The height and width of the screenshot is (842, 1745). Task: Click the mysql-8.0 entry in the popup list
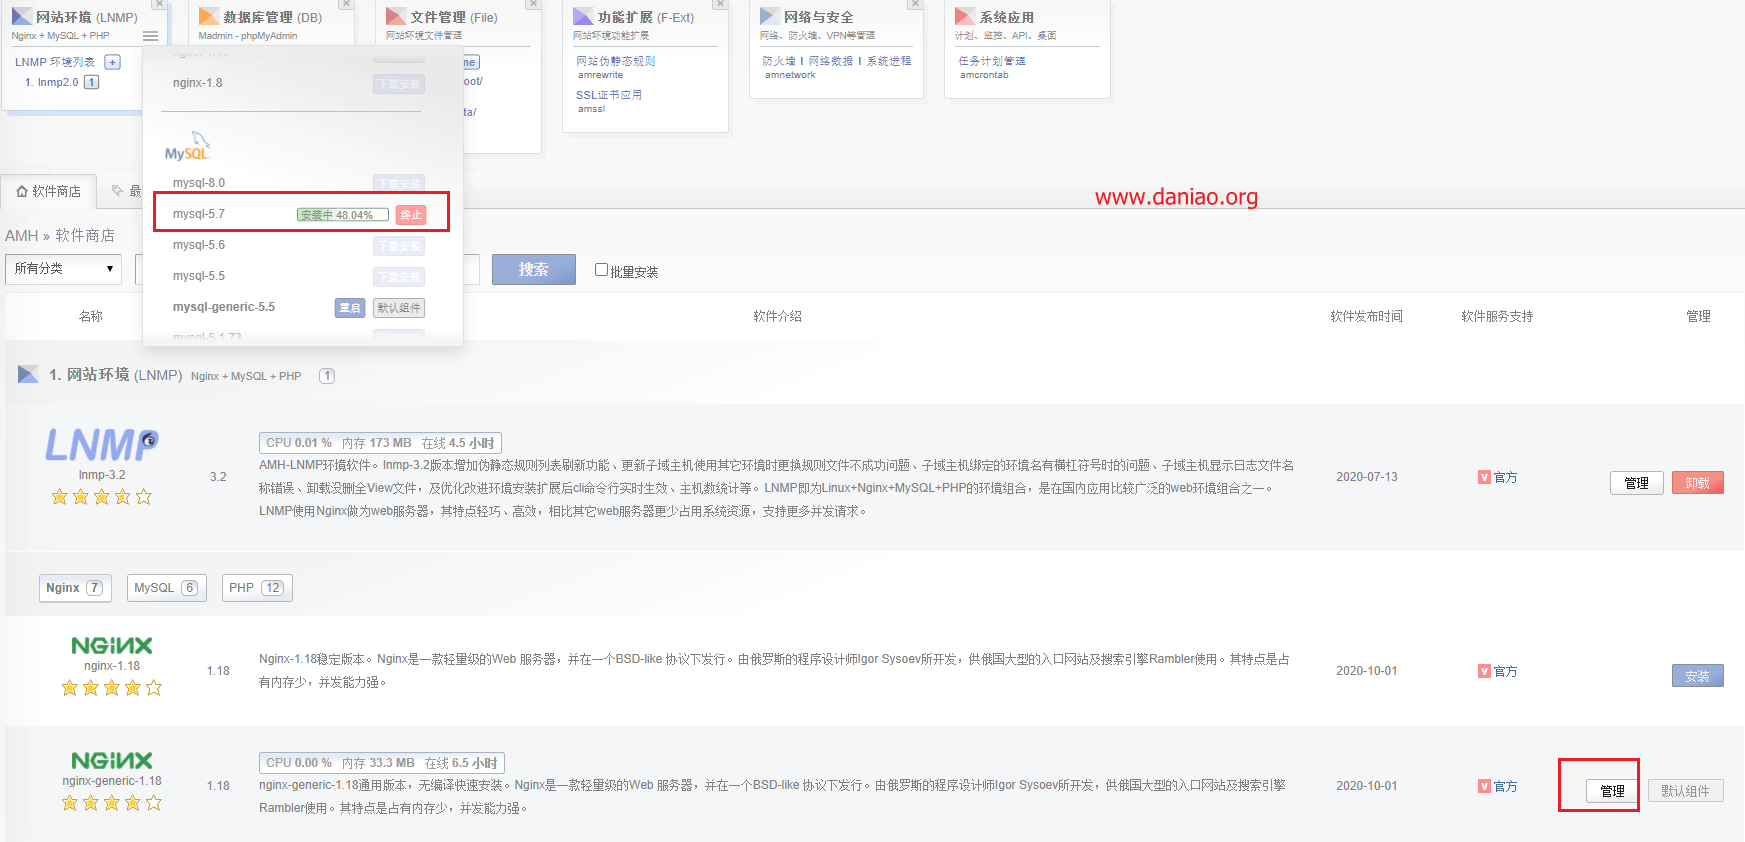coord(199,183)
